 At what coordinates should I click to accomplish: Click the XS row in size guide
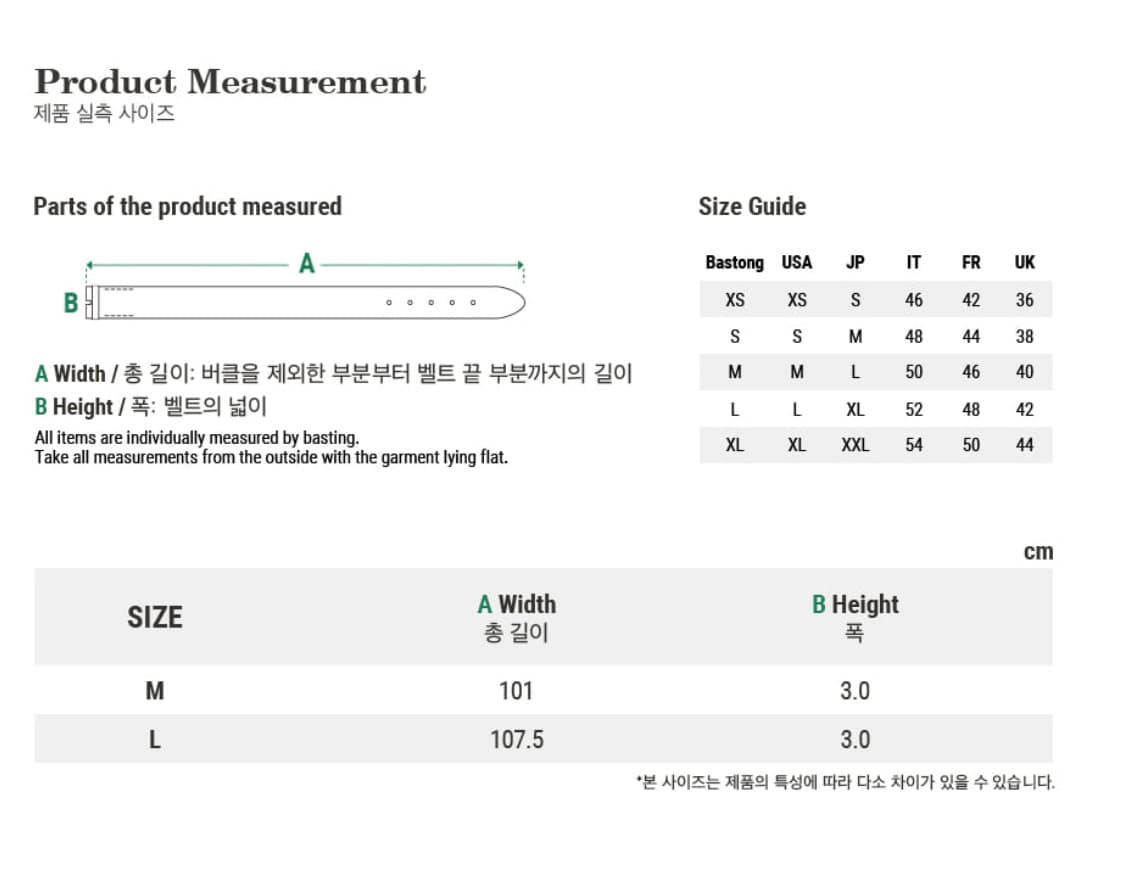click(x=875, y=299)
